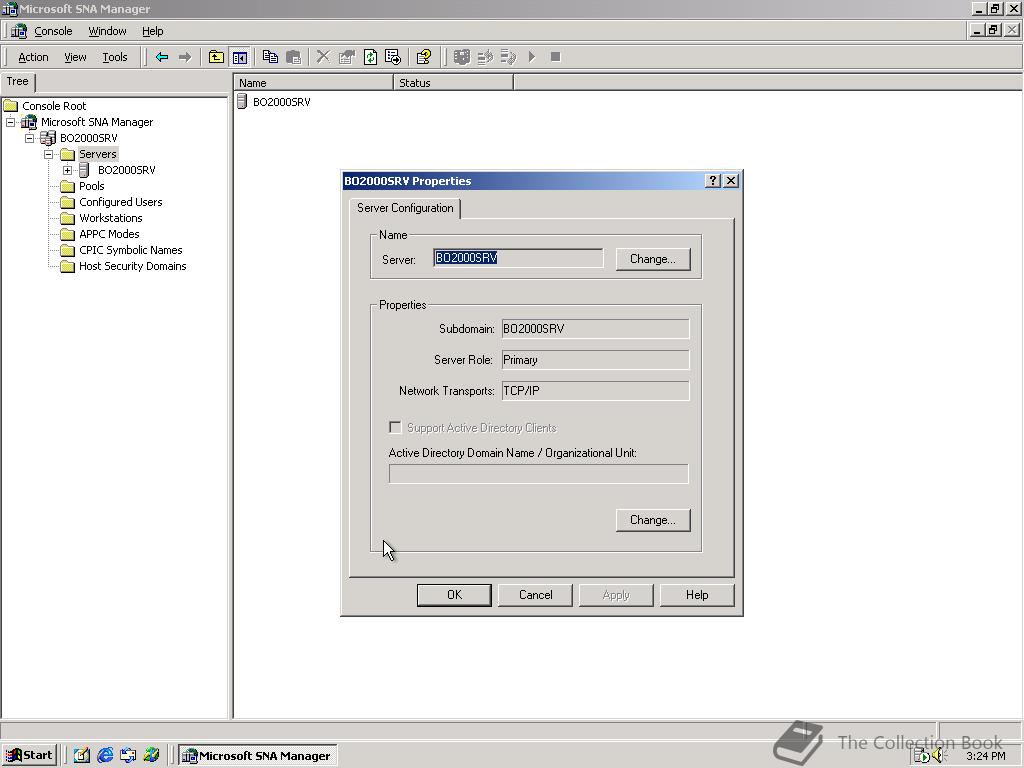Image resolution: width=1024 pixels, height=768 pixels.
Task: Click the Windows flag quick launch icon
Action: (152, 755)
